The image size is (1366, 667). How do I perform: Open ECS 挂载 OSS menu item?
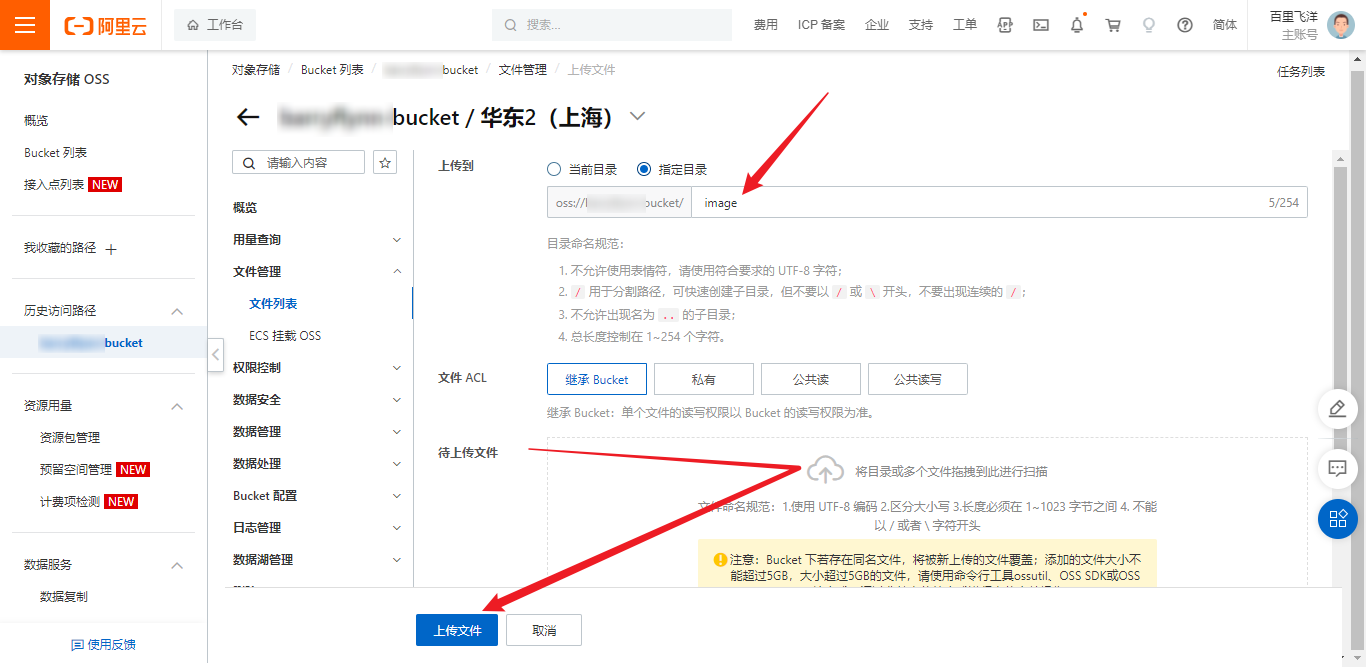pyautogui.click(x=285, y=336)
